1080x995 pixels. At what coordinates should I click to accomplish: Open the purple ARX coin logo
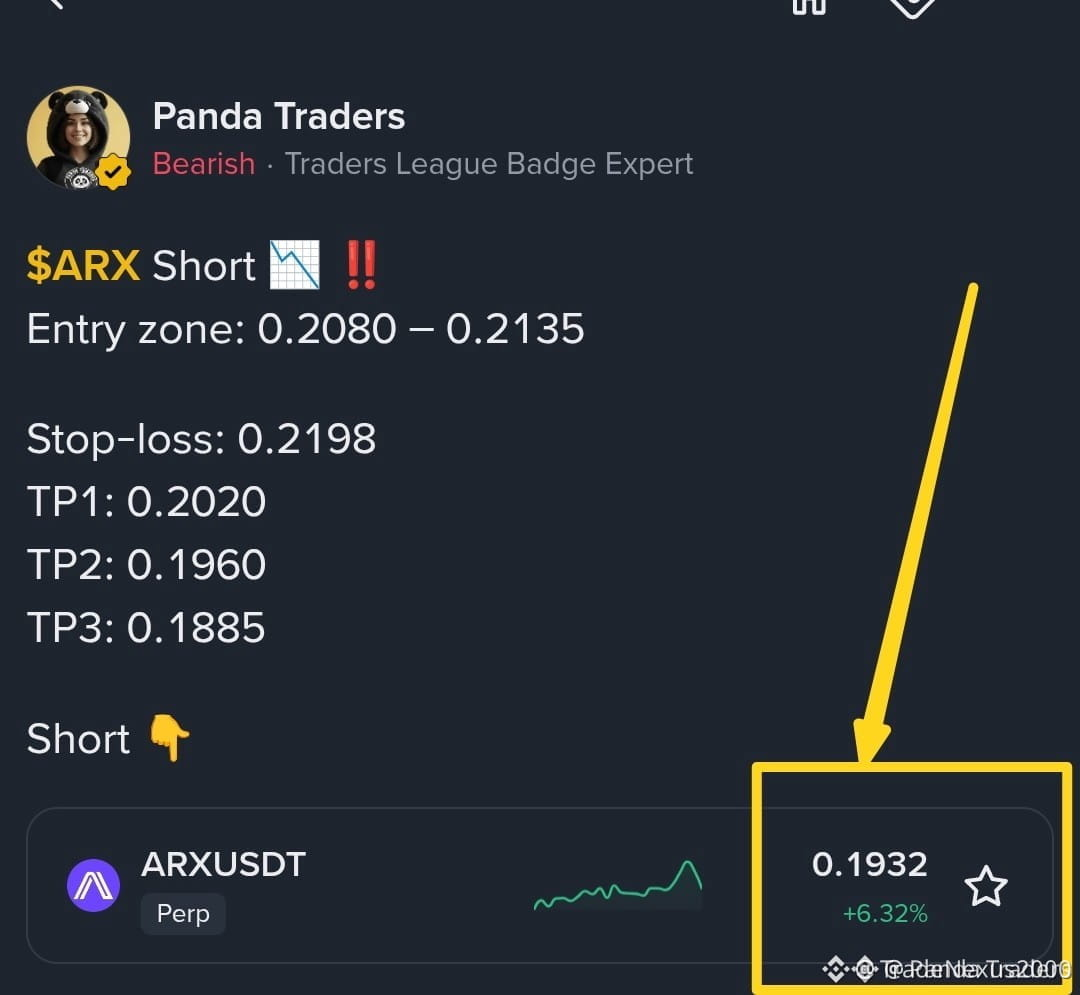coord(93,885)
